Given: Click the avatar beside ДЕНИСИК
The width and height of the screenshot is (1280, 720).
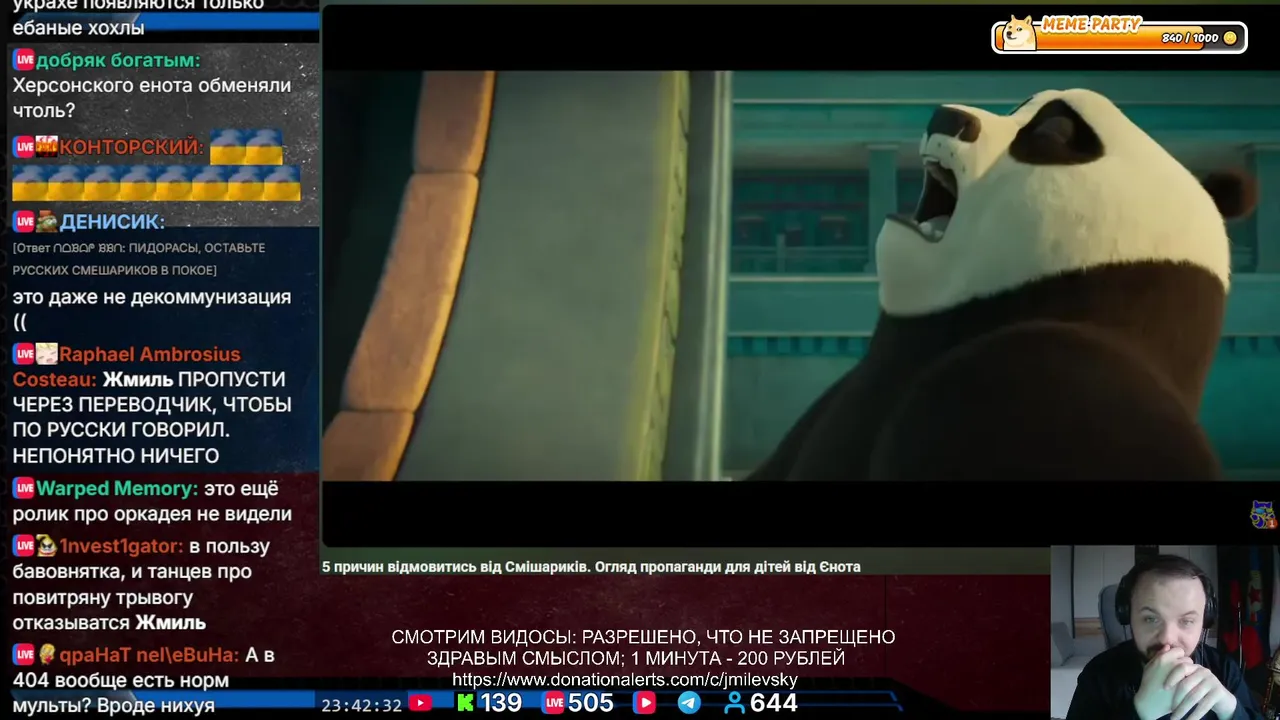Looking at the screenshot, I should coord(47,222).
